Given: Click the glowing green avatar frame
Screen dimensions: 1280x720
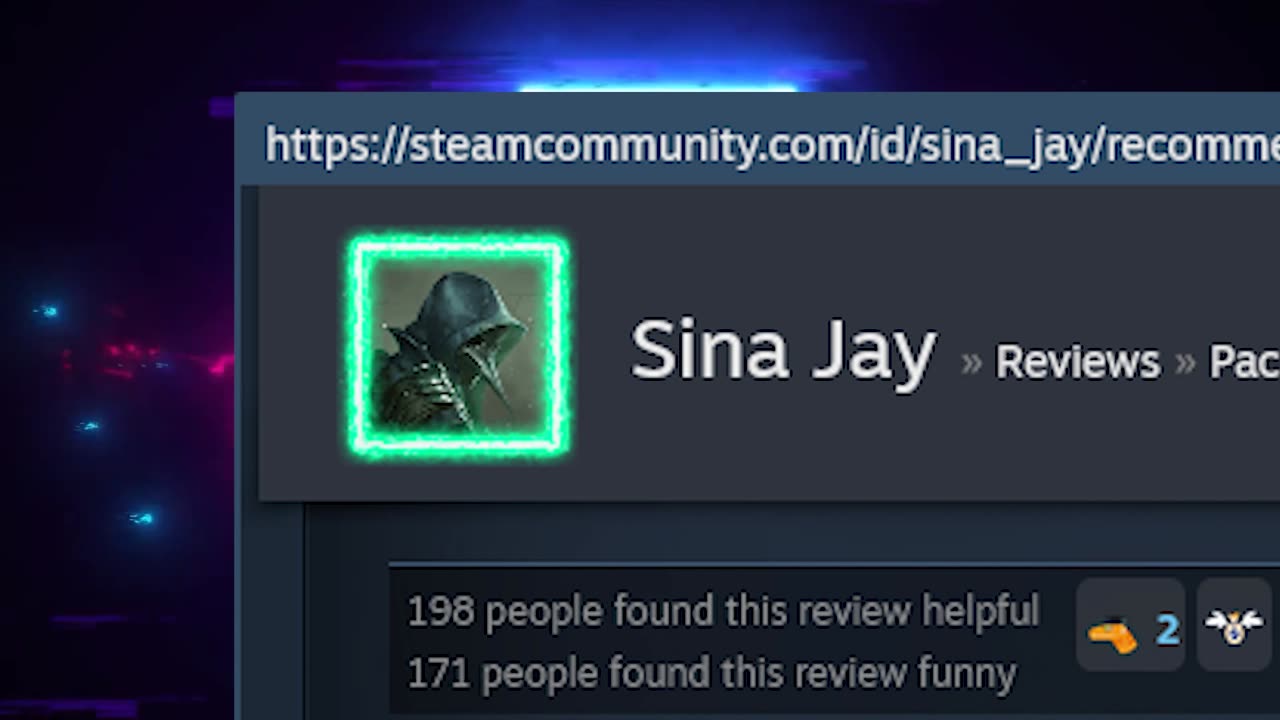Looking at the screenshot, I should (460, 347).
